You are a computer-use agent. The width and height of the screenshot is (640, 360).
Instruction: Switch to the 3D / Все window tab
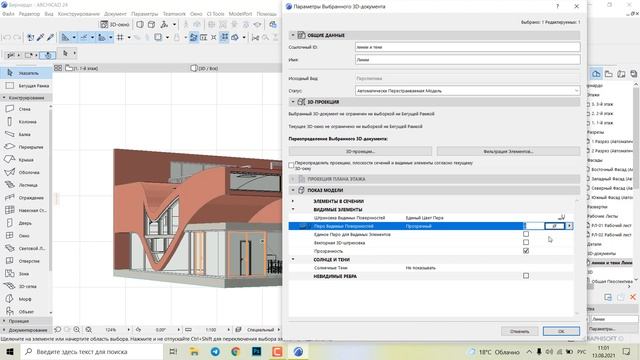coord(204,68)
